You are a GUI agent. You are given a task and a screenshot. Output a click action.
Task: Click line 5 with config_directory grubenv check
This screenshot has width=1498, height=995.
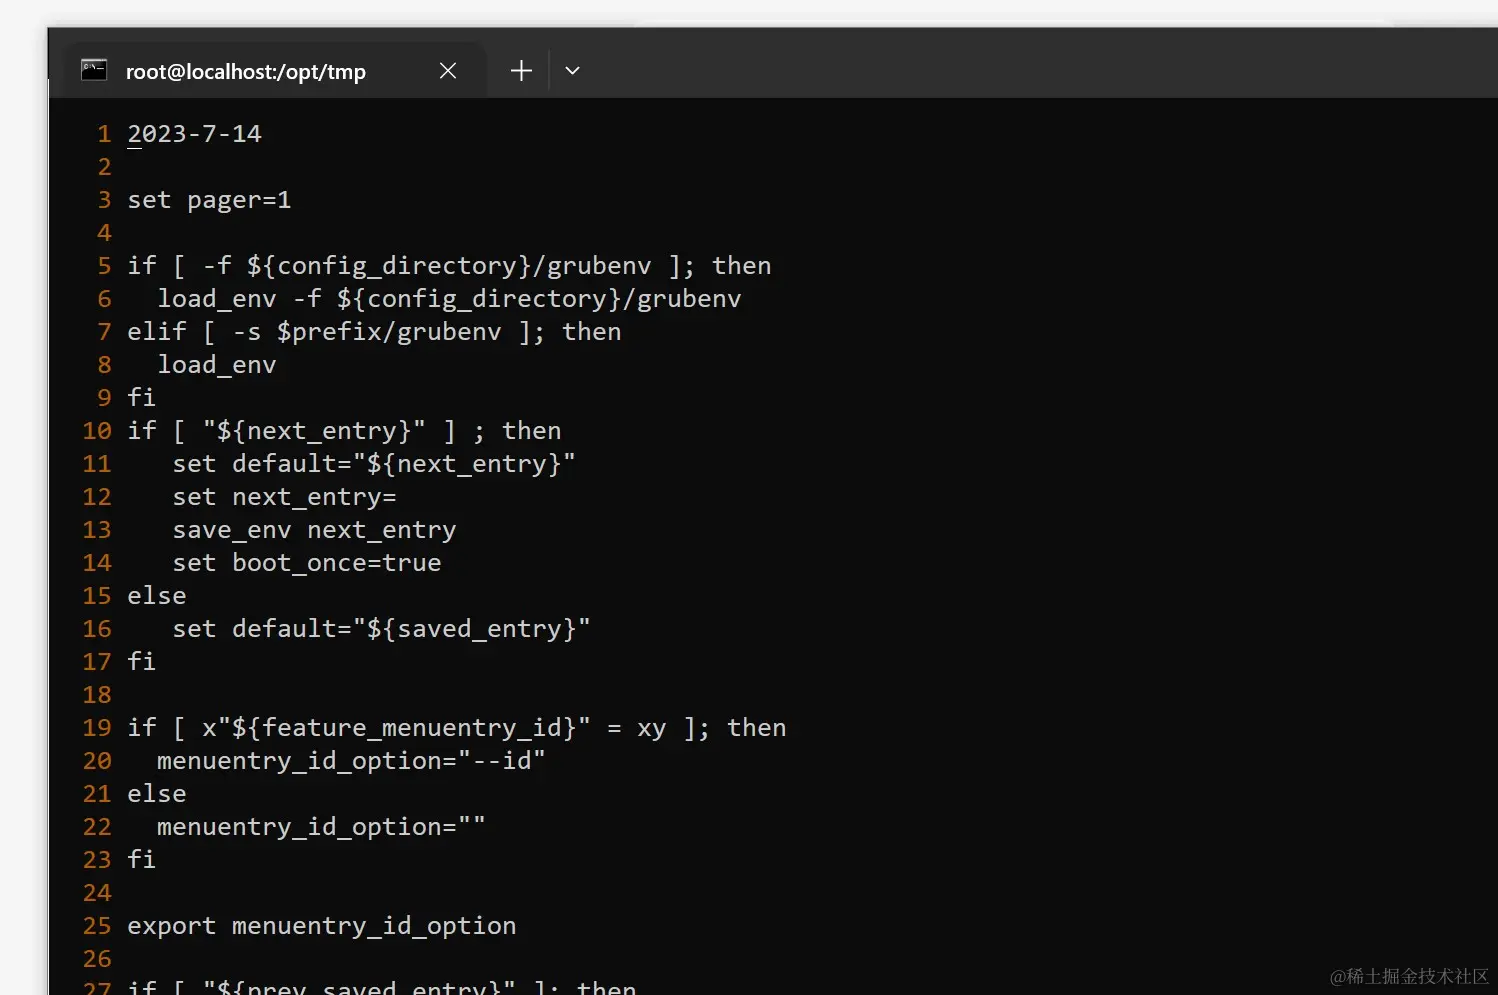click(x=449, y=266)
